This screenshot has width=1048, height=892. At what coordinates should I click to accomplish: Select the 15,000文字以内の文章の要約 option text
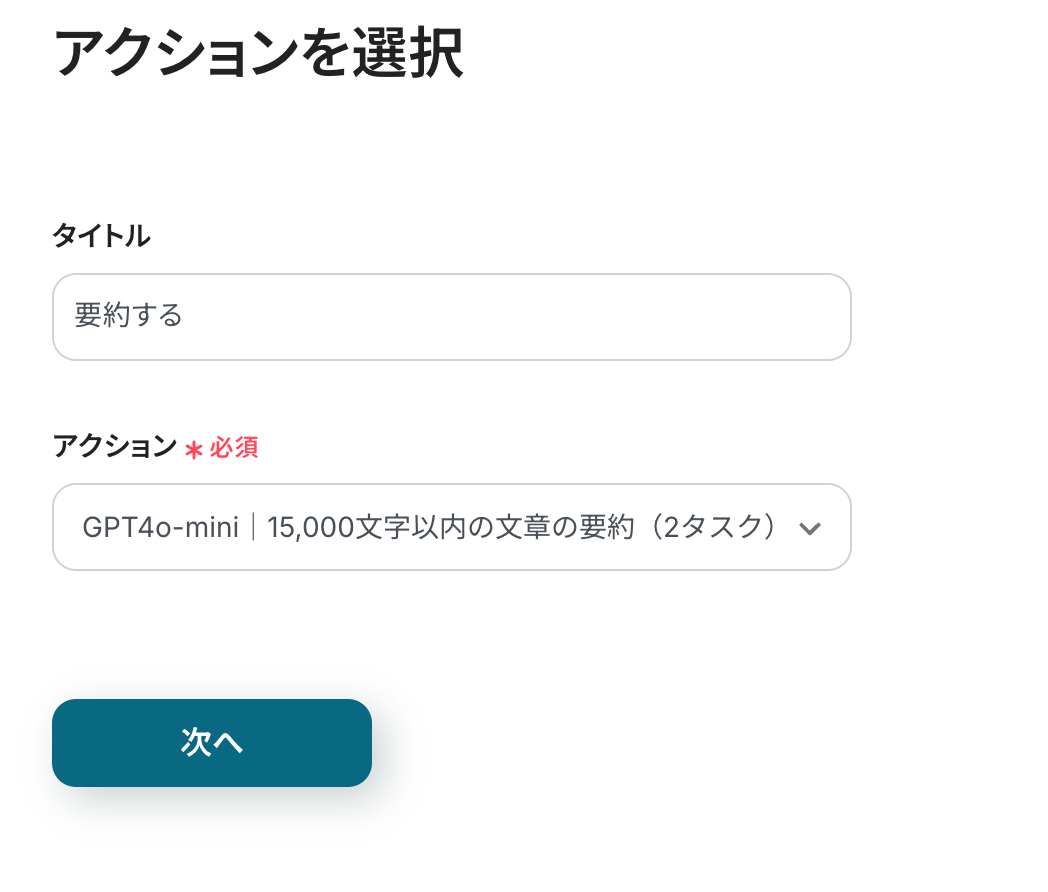(x=441, y=527)
